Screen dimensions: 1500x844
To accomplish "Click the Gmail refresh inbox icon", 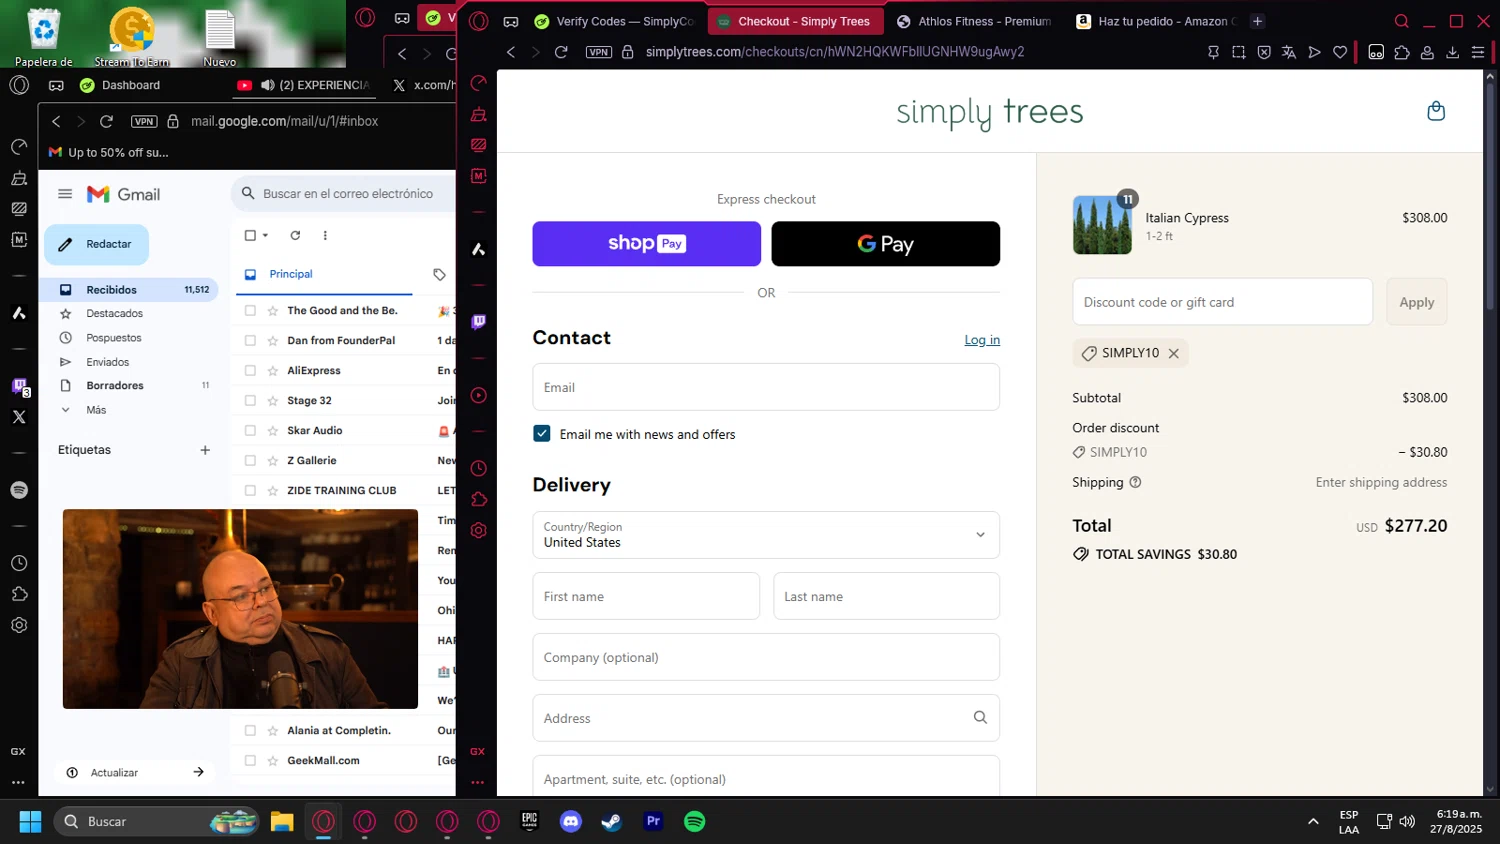I will click(295, 235).
